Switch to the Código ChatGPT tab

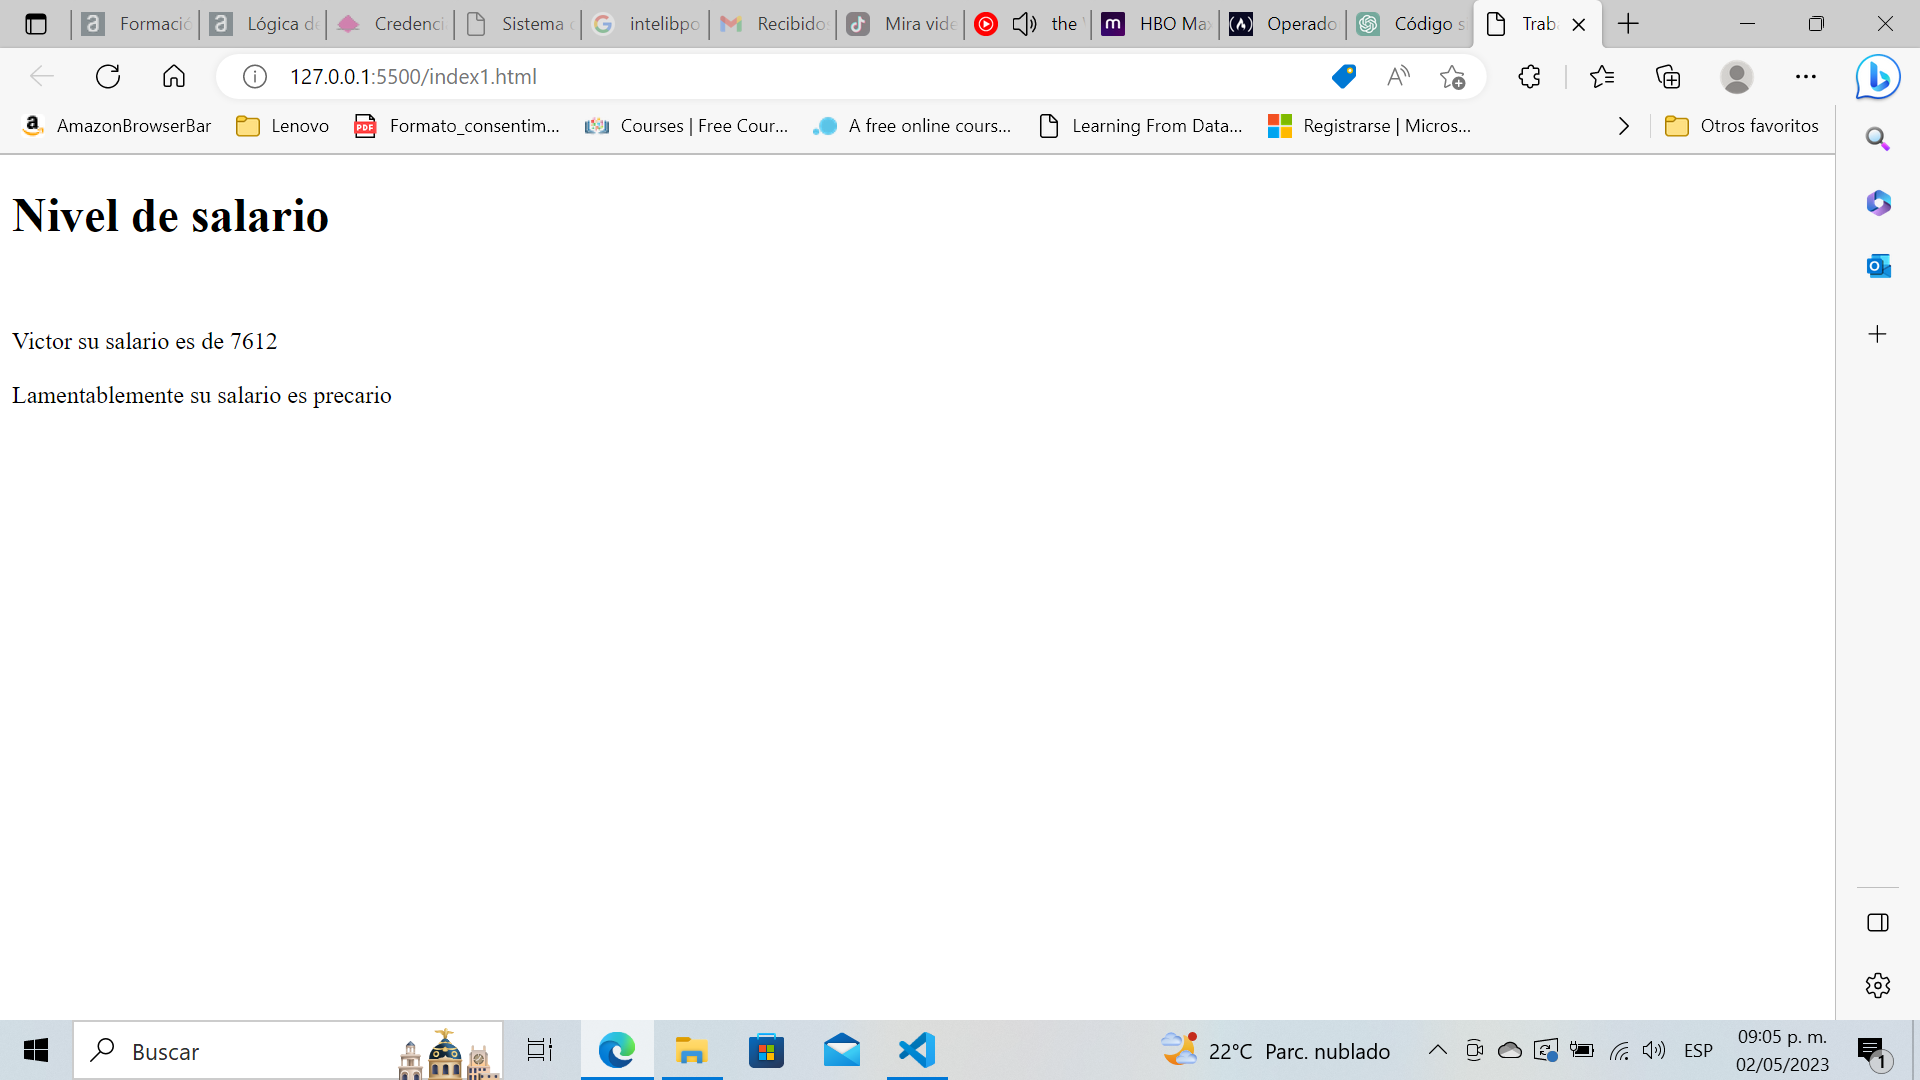tap(1411, 24)
